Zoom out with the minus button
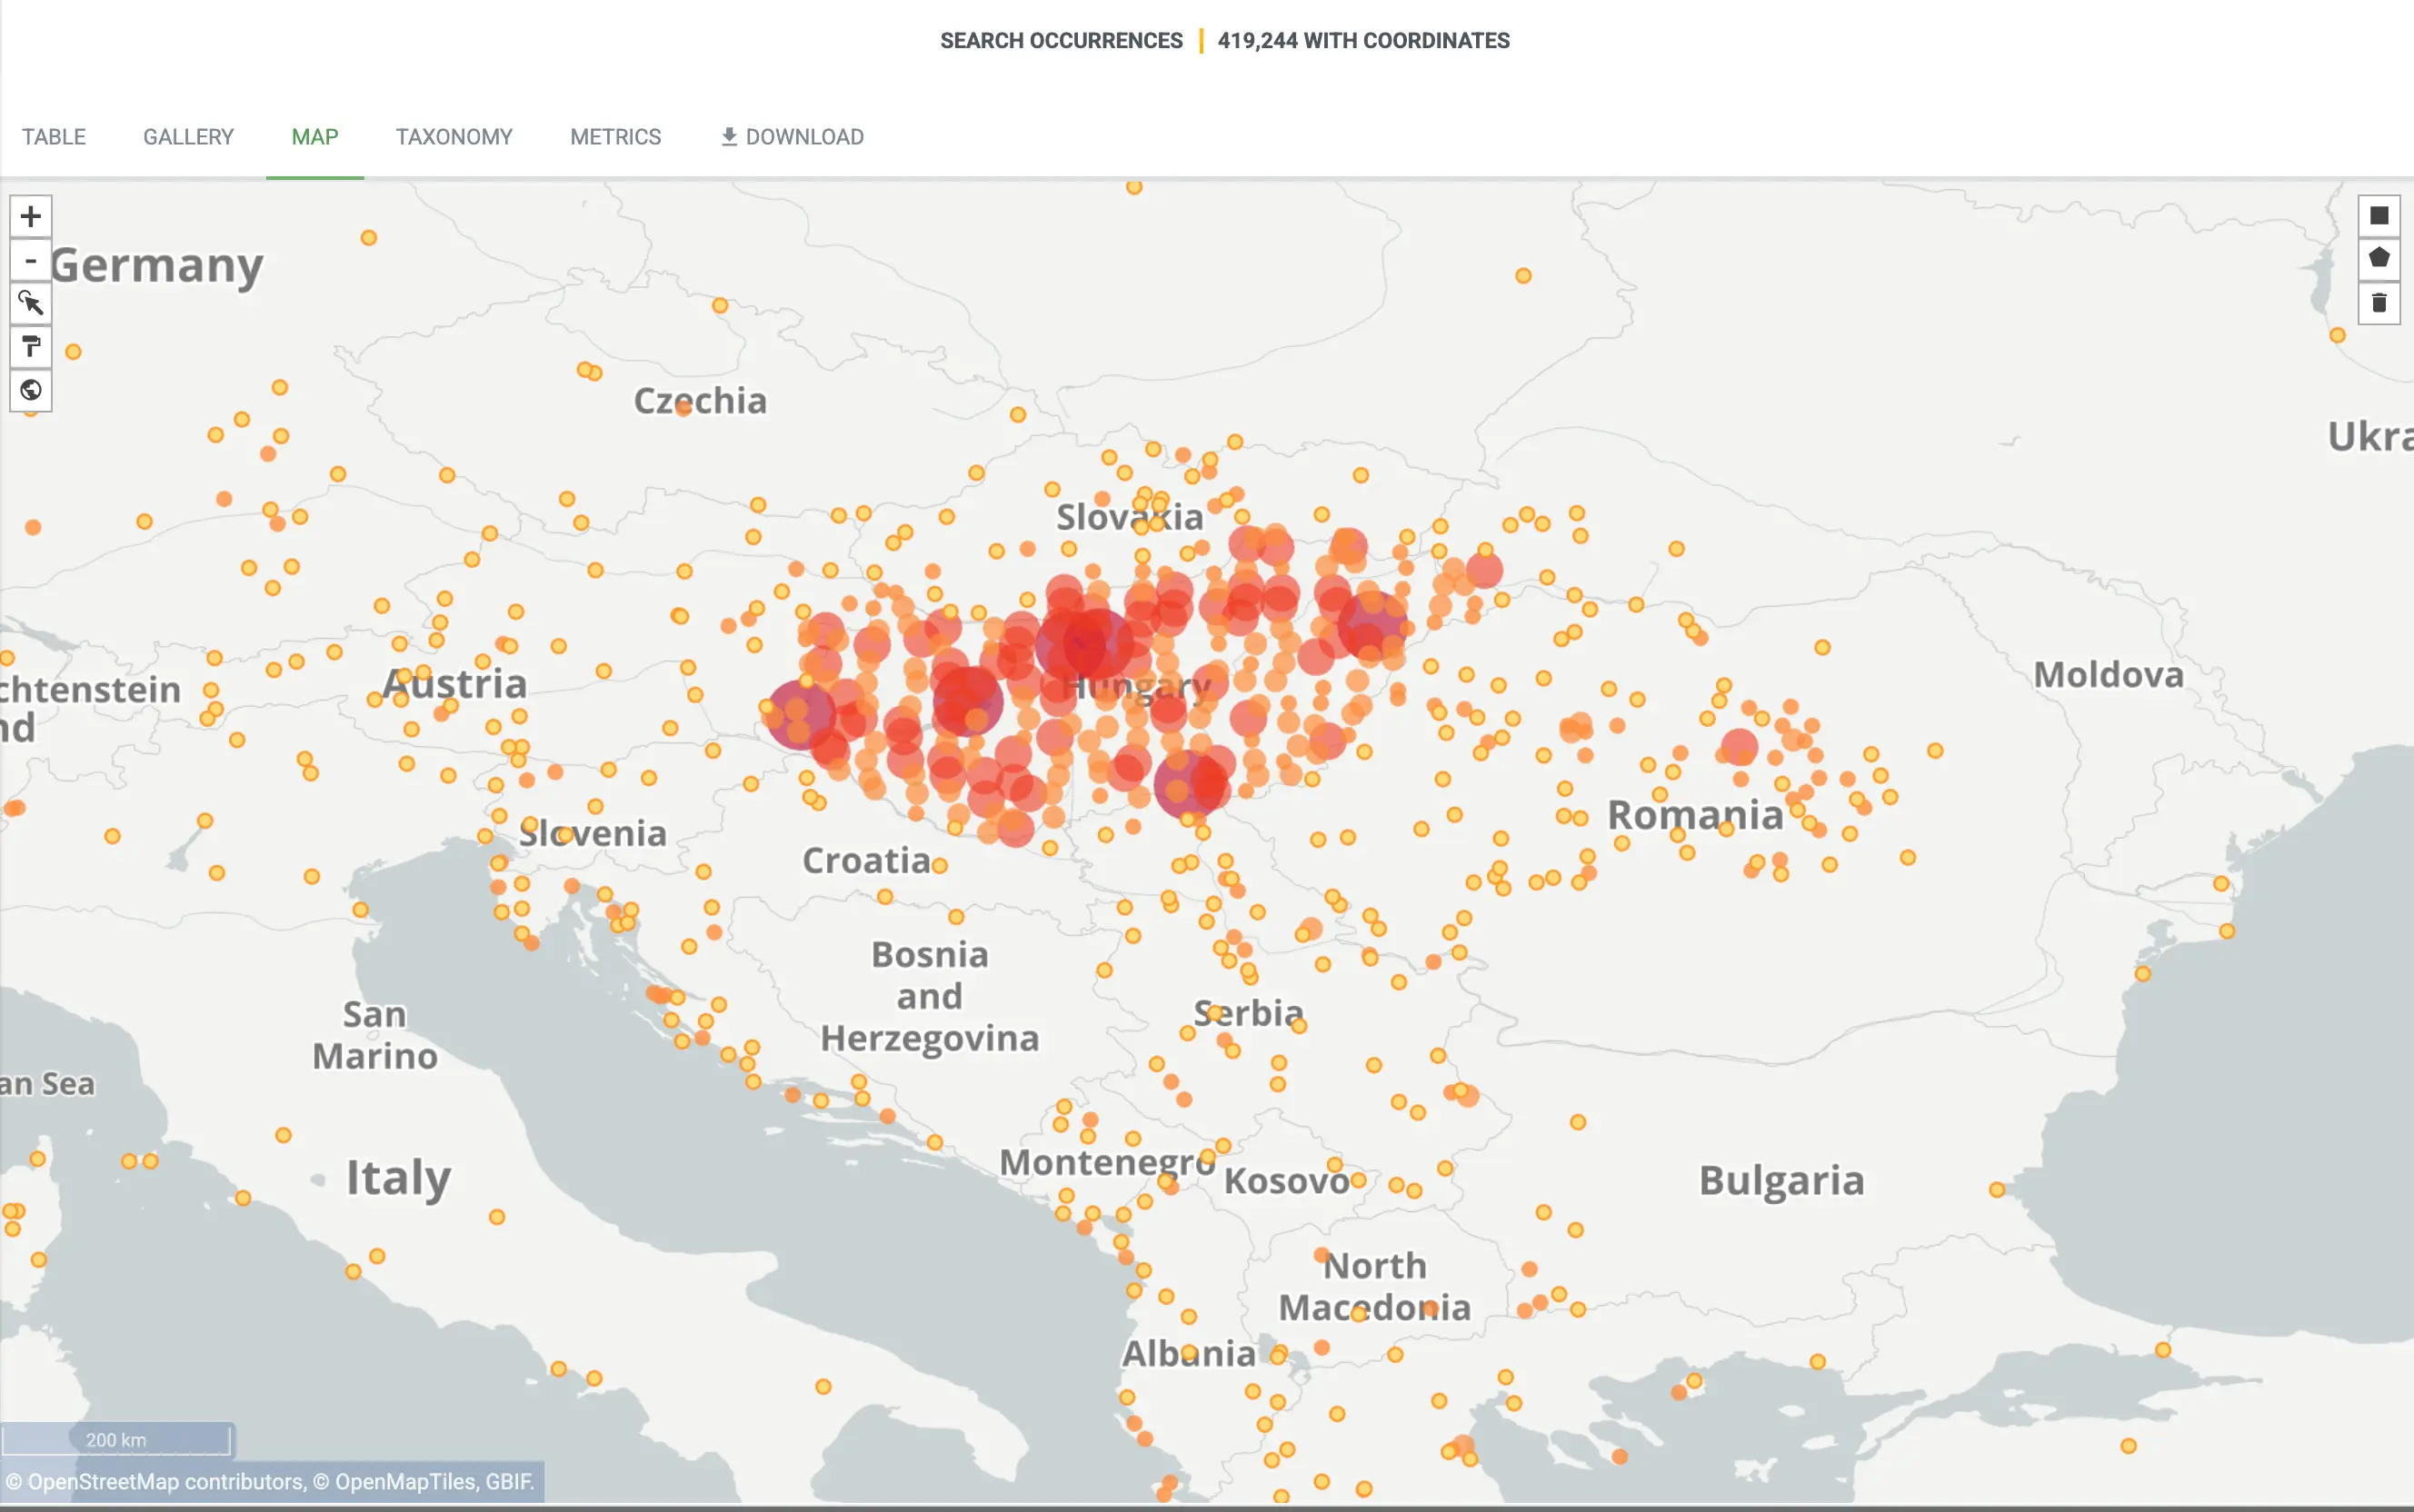This screenshot has width=2414, height=1512. pyautogui.click(x=31, y=261)
